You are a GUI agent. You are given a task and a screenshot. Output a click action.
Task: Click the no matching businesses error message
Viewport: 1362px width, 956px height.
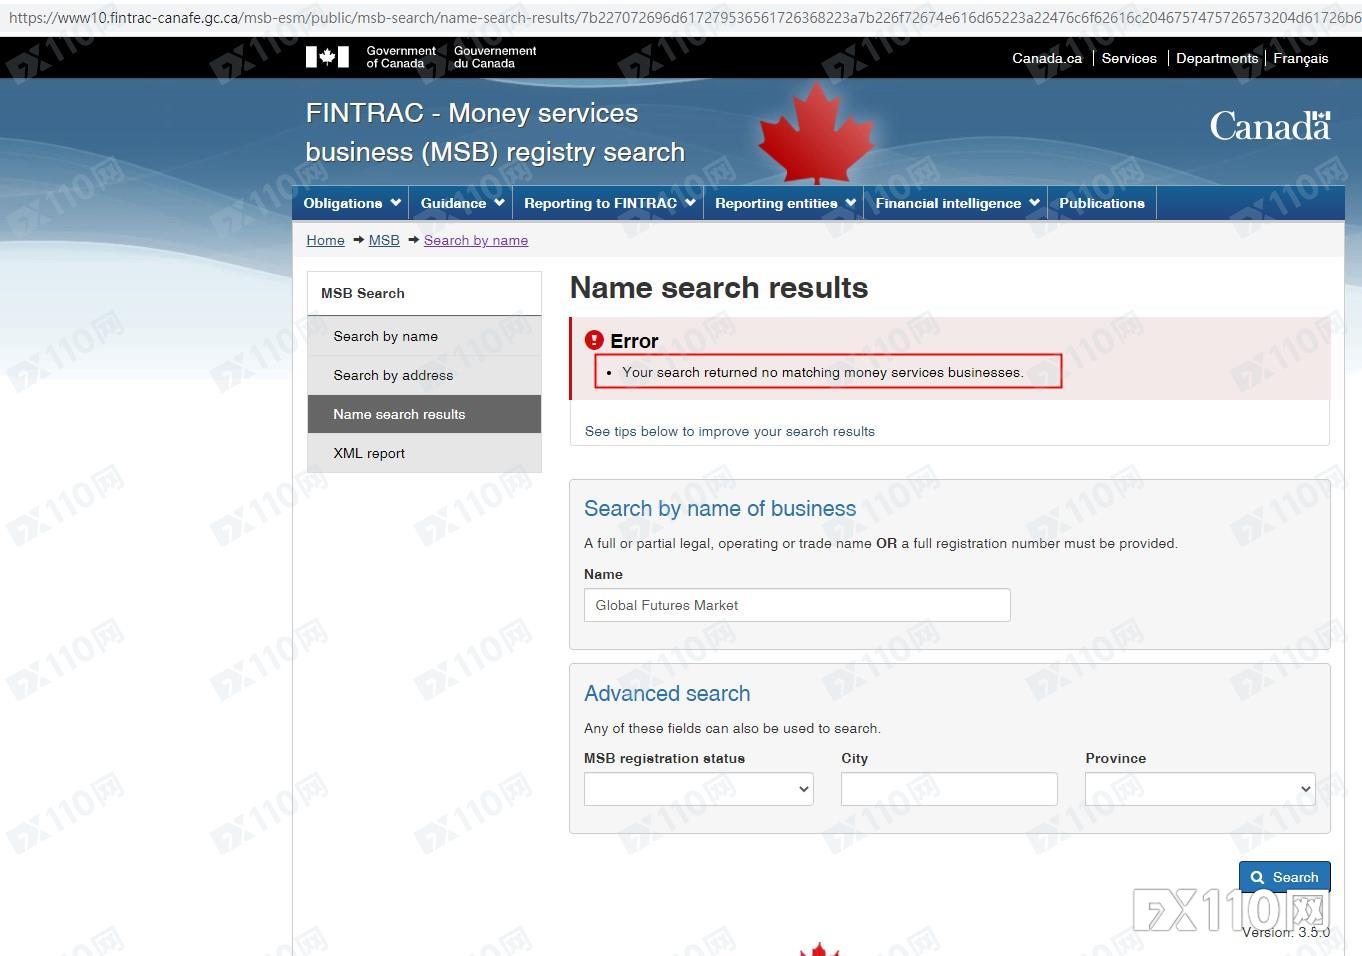(x=822, y=372)
